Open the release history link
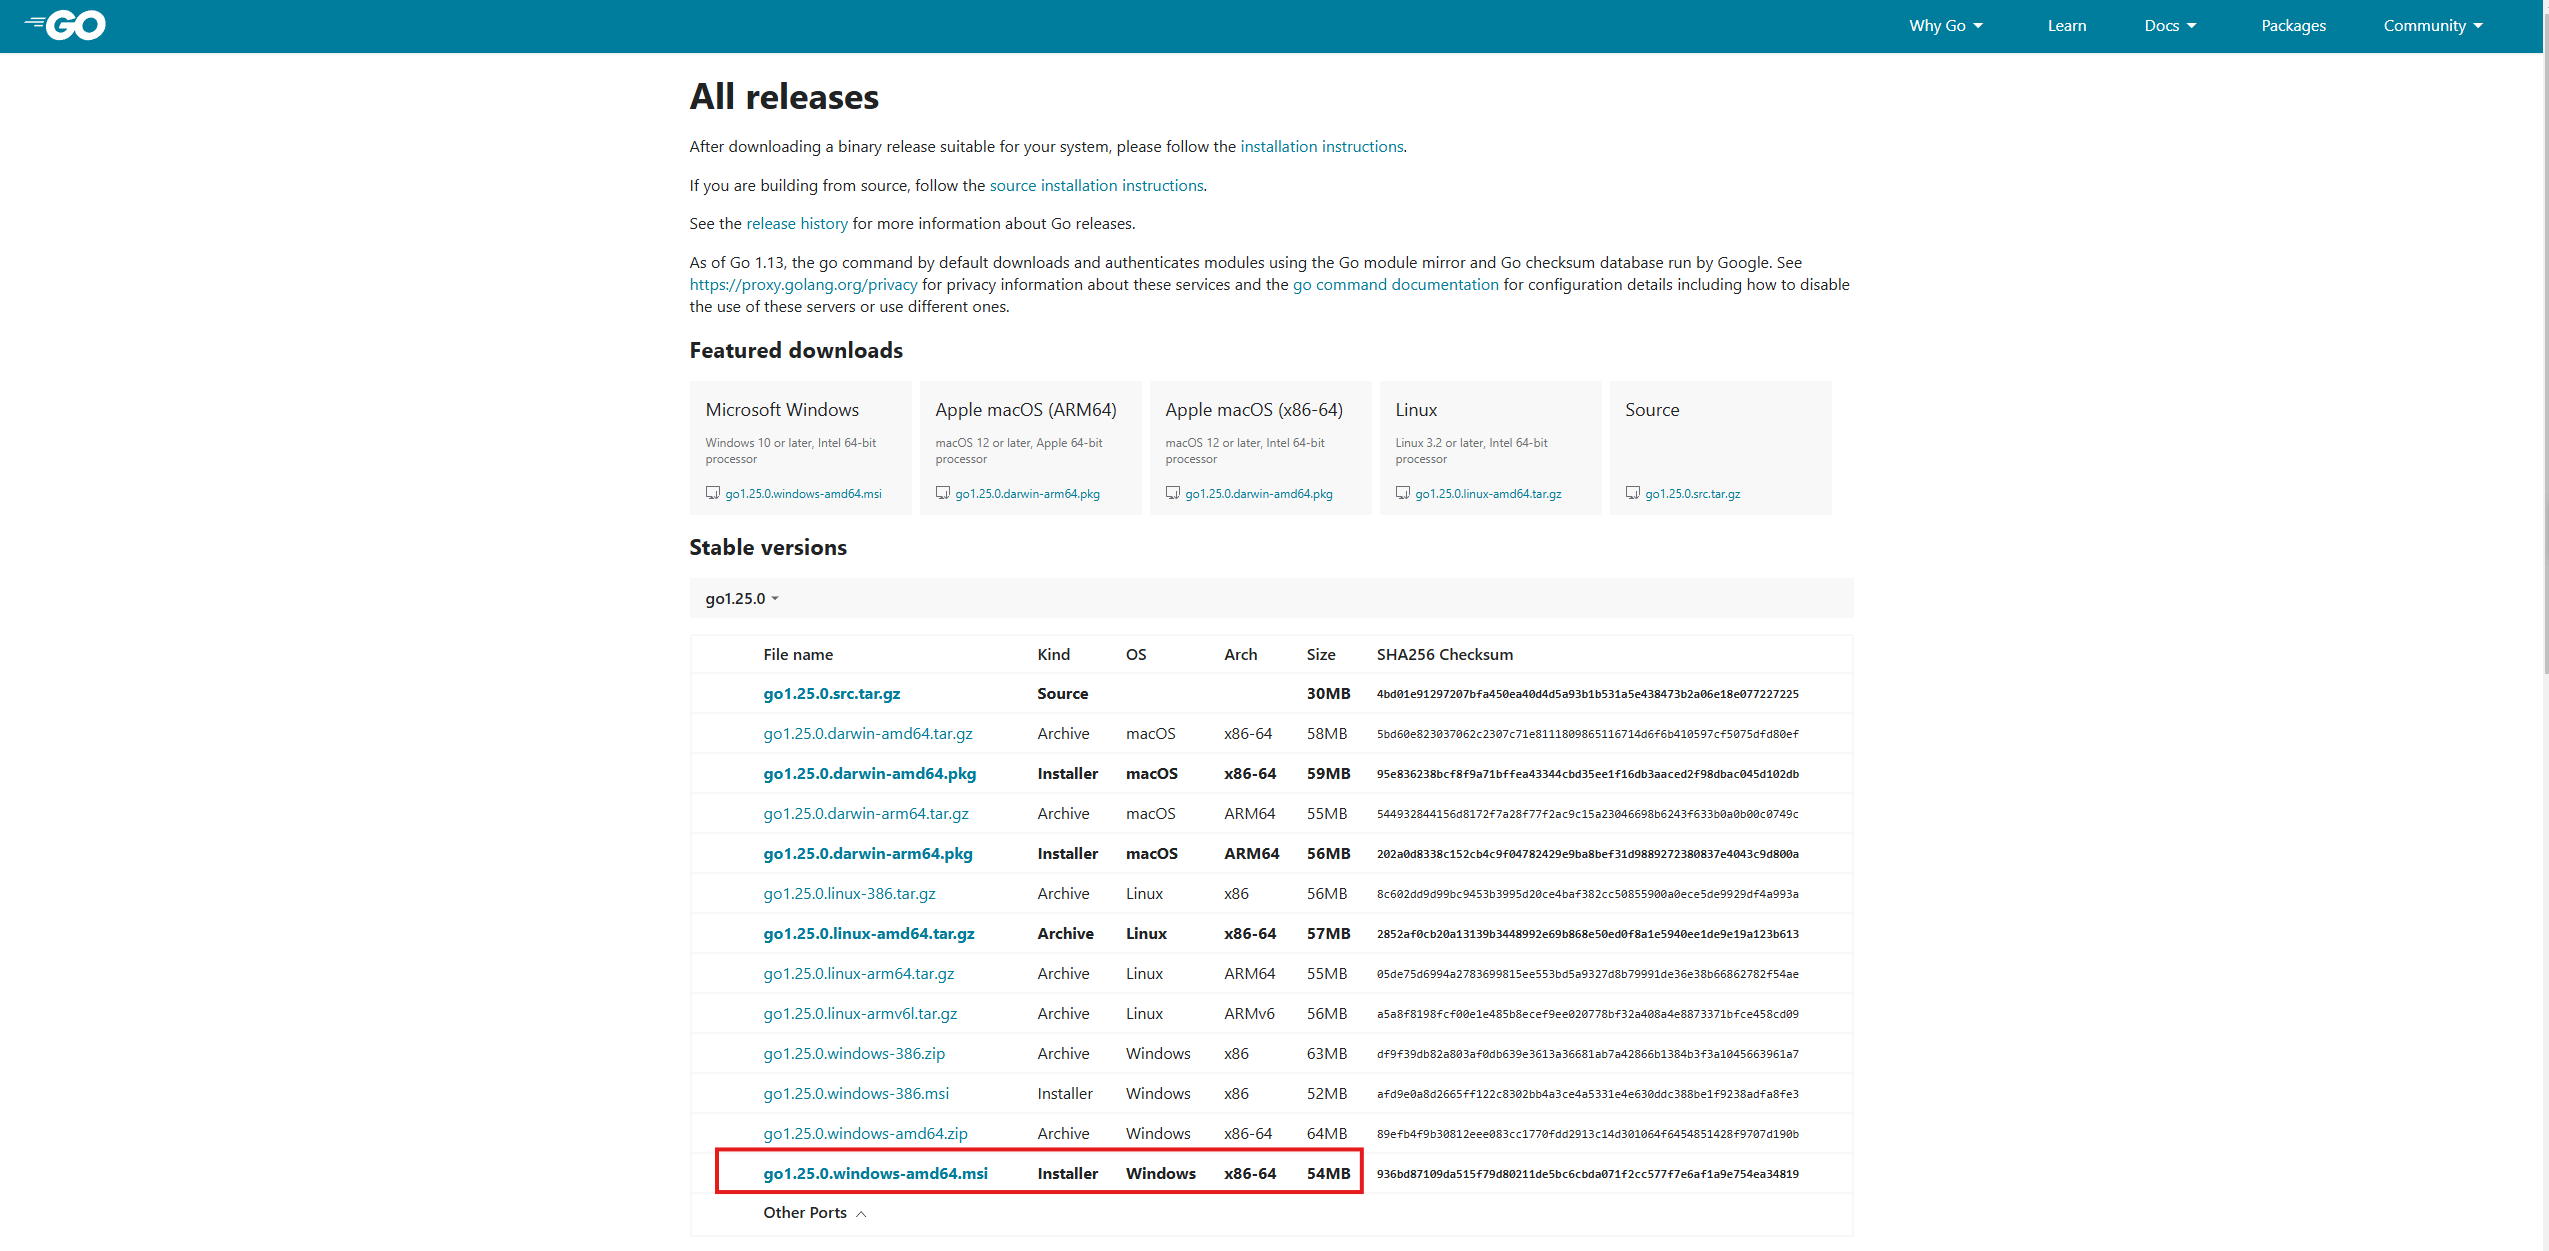 [x=797, y=224]
